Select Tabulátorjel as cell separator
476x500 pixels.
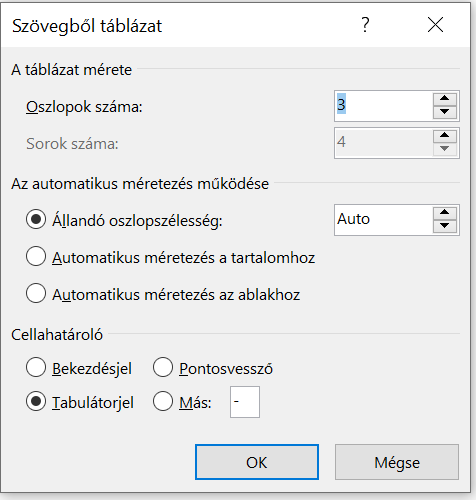coord(36,401)
